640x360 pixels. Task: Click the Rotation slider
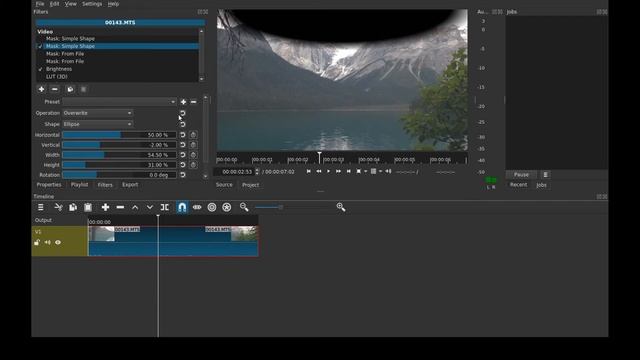pyautogui.click(x=119, y=175)
